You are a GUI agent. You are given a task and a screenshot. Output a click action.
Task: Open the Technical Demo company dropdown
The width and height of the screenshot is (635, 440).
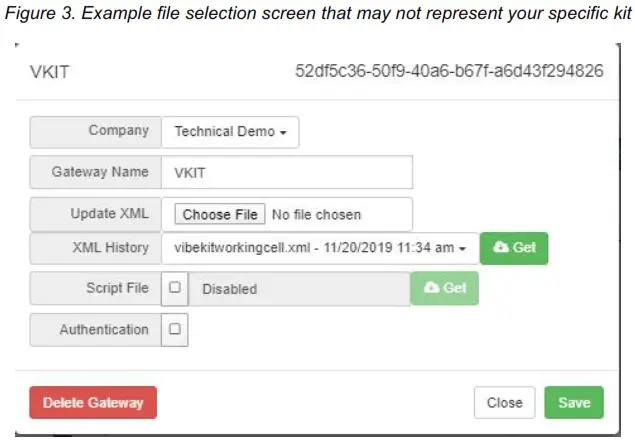pos(230,131)
